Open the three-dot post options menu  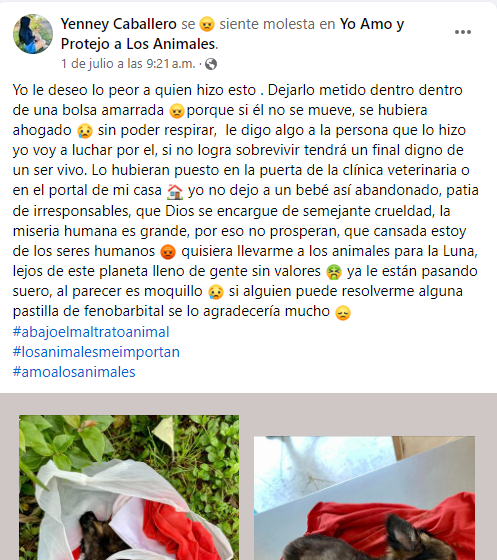pos(463,32)
